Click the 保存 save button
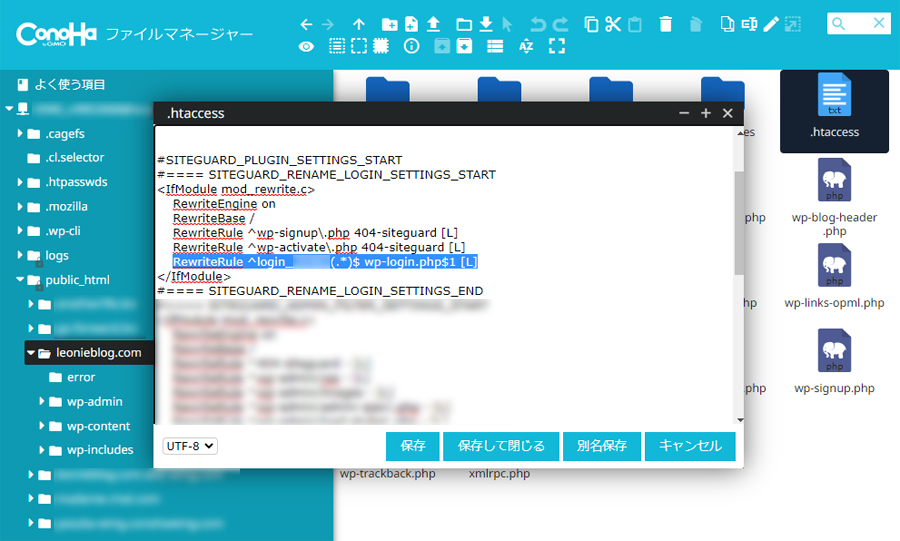900x541 pixels. pyautogui.click(x=413, y=446)
